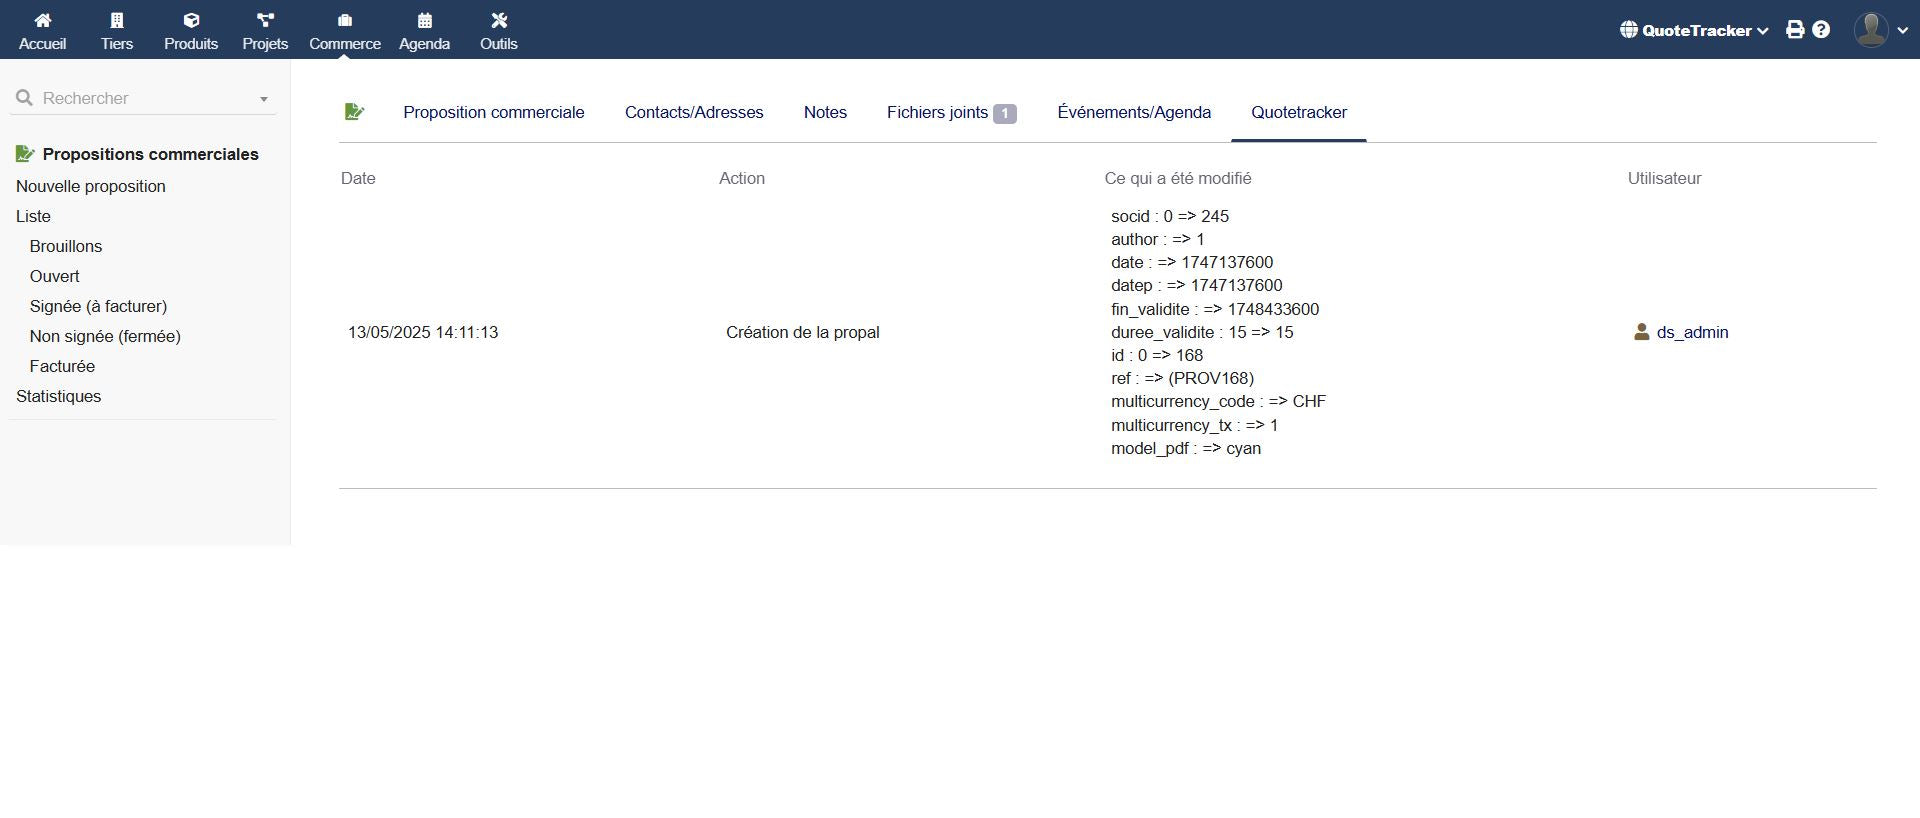Click the proposal icon beside the tabs
The image size is (1920, 818).
point(354,112)
